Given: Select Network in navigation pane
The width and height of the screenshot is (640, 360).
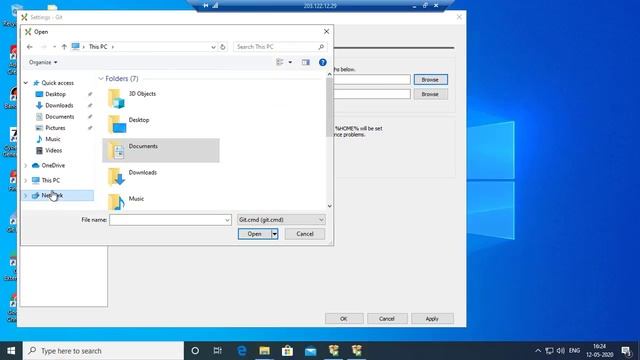Looking at the screenshot, I should pyautogui.click(x=52, y=196).
